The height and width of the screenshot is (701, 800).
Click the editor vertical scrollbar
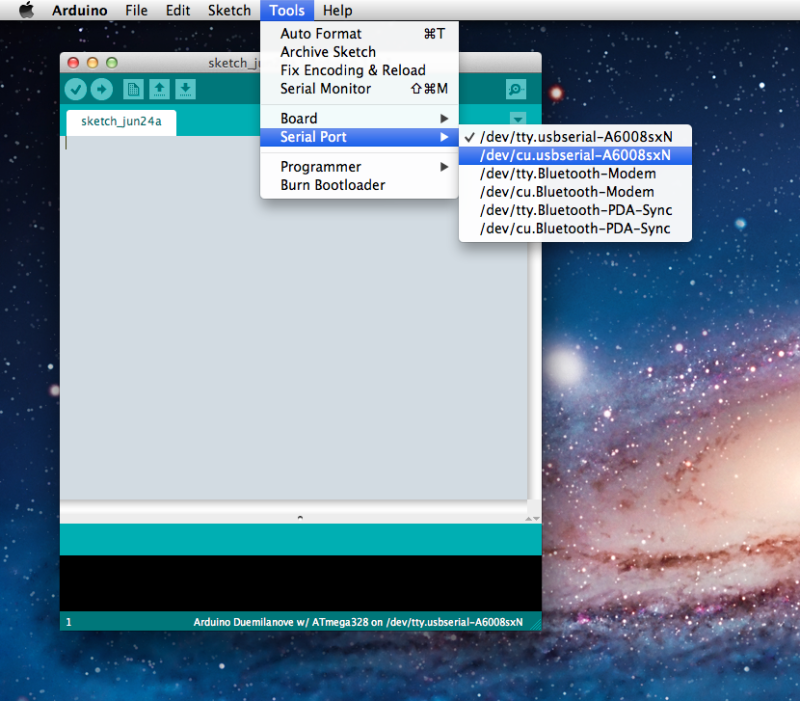coord(534,317)
